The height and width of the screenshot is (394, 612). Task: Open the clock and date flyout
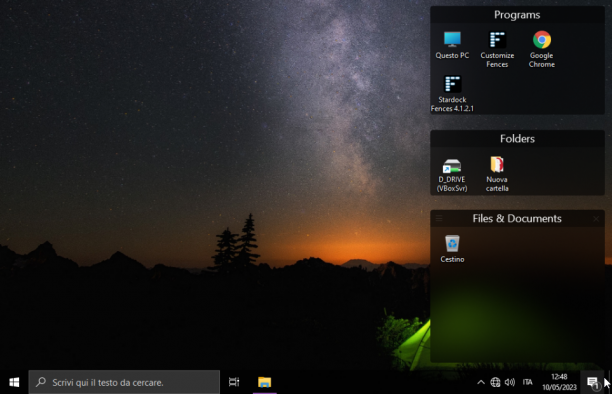pyautogui.click(x=559, y=382)
